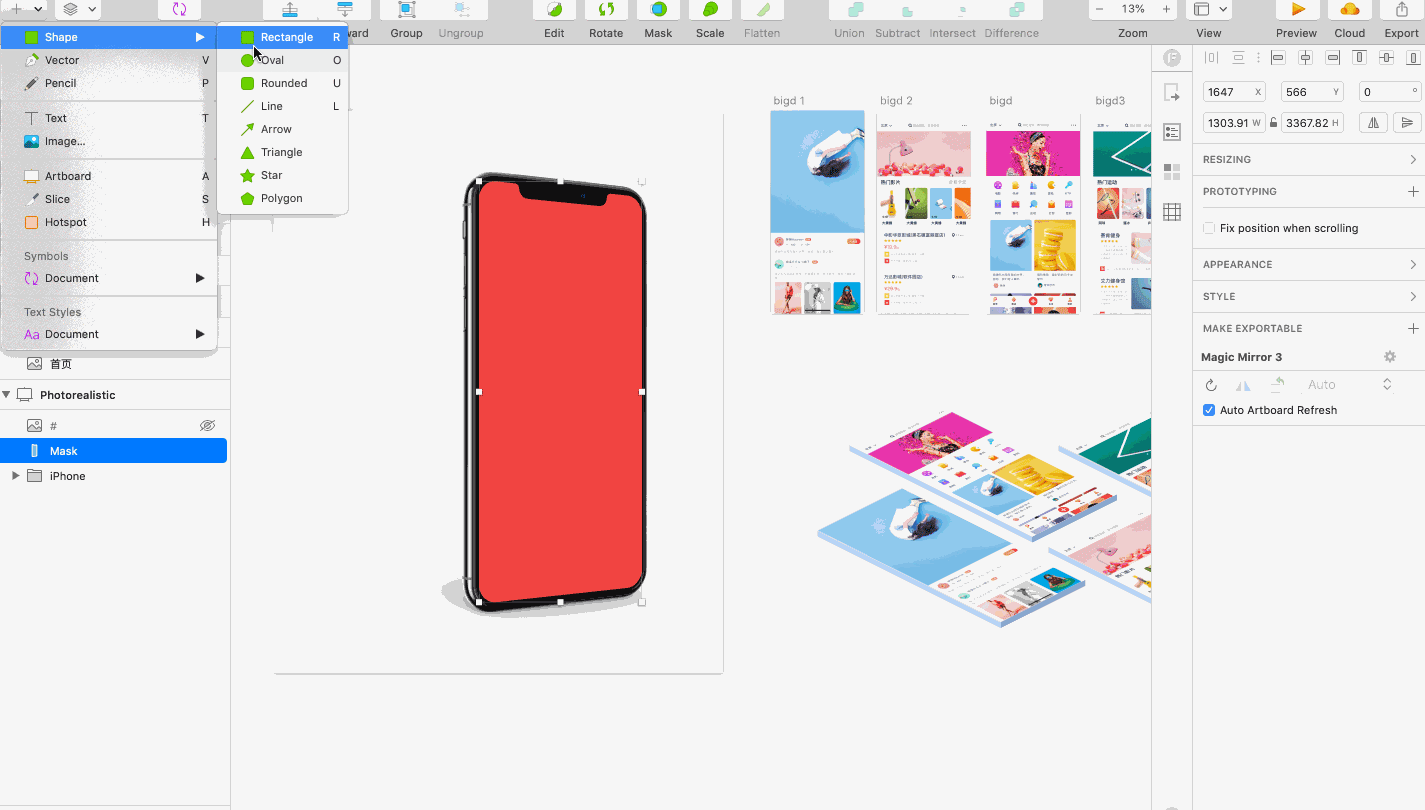
Task: Expand the Resizing section
Action: tap(1412, 159)
